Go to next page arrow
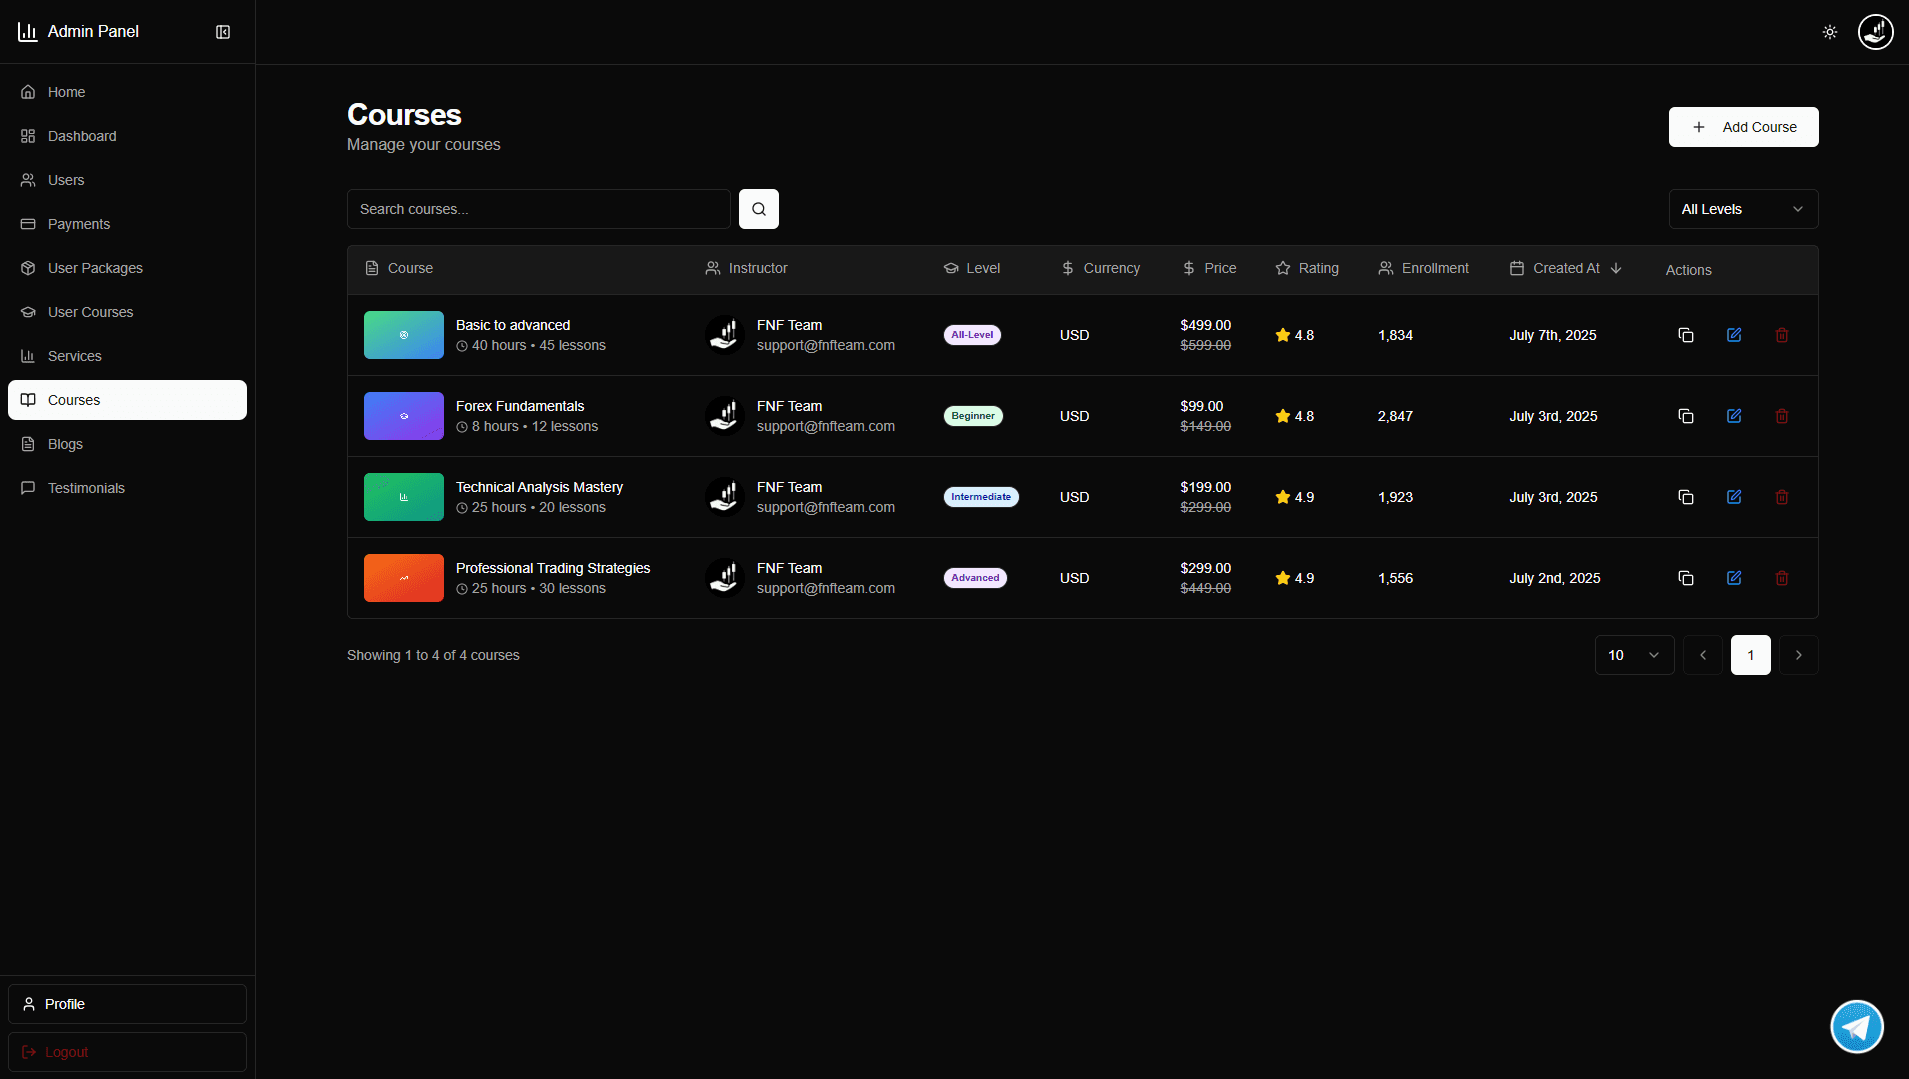 (1799, 655)
